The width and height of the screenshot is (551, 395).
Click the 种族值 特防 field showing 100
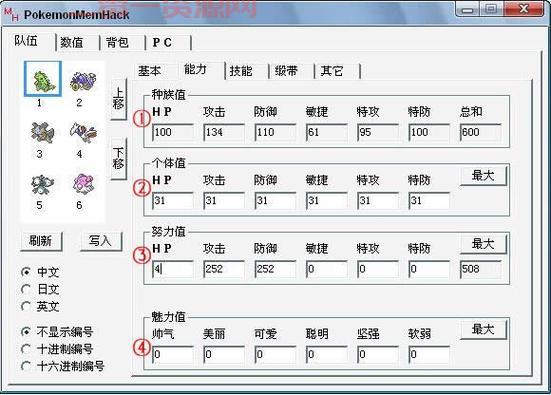(429, 132)
